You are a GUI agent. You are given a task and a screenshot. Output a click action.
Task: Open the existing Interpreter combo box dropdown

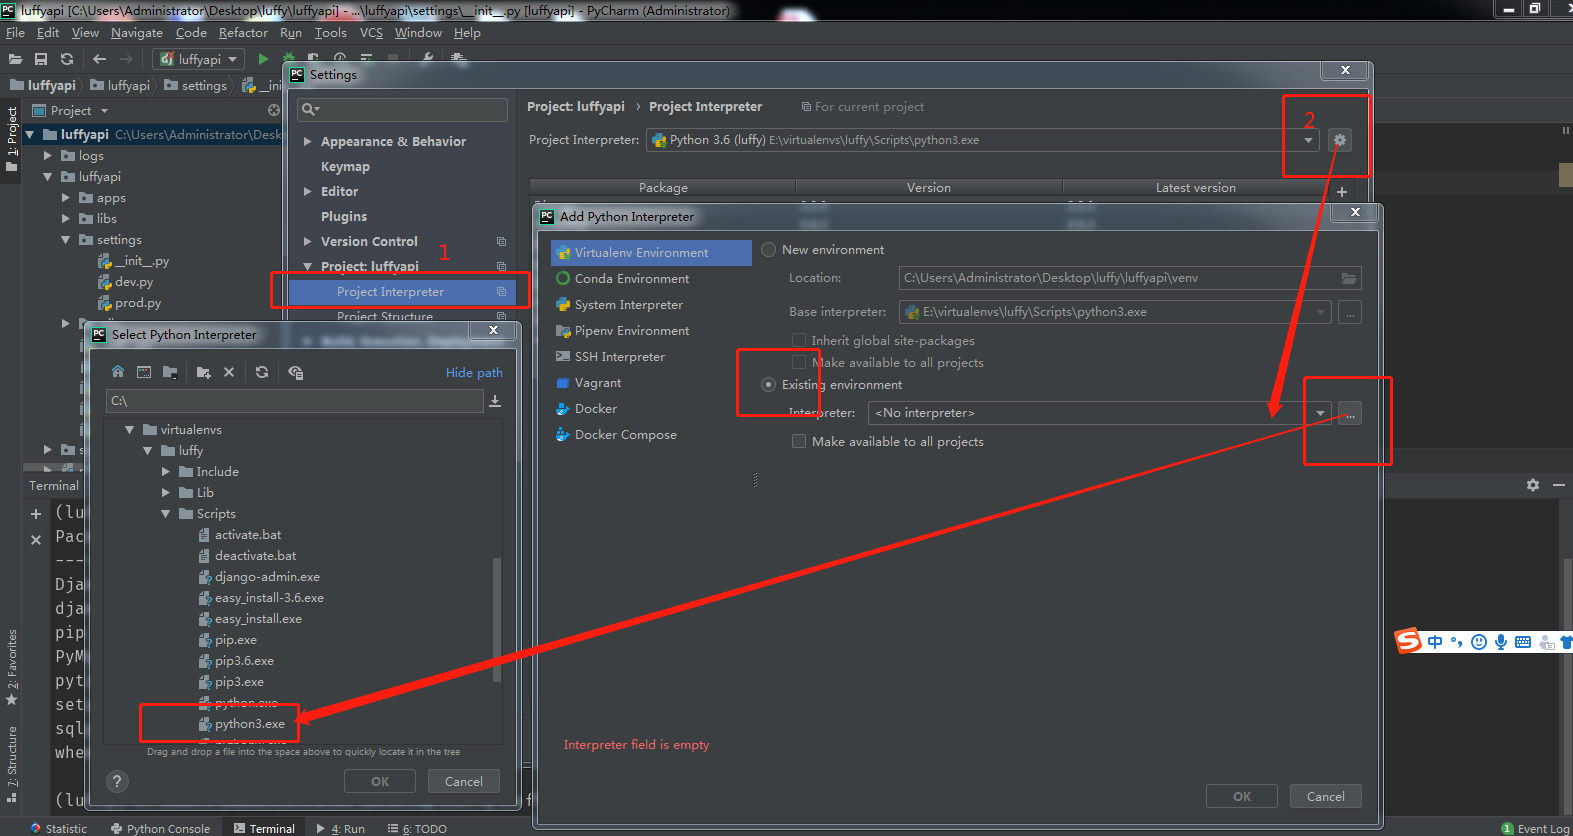tap(1320, 413)
